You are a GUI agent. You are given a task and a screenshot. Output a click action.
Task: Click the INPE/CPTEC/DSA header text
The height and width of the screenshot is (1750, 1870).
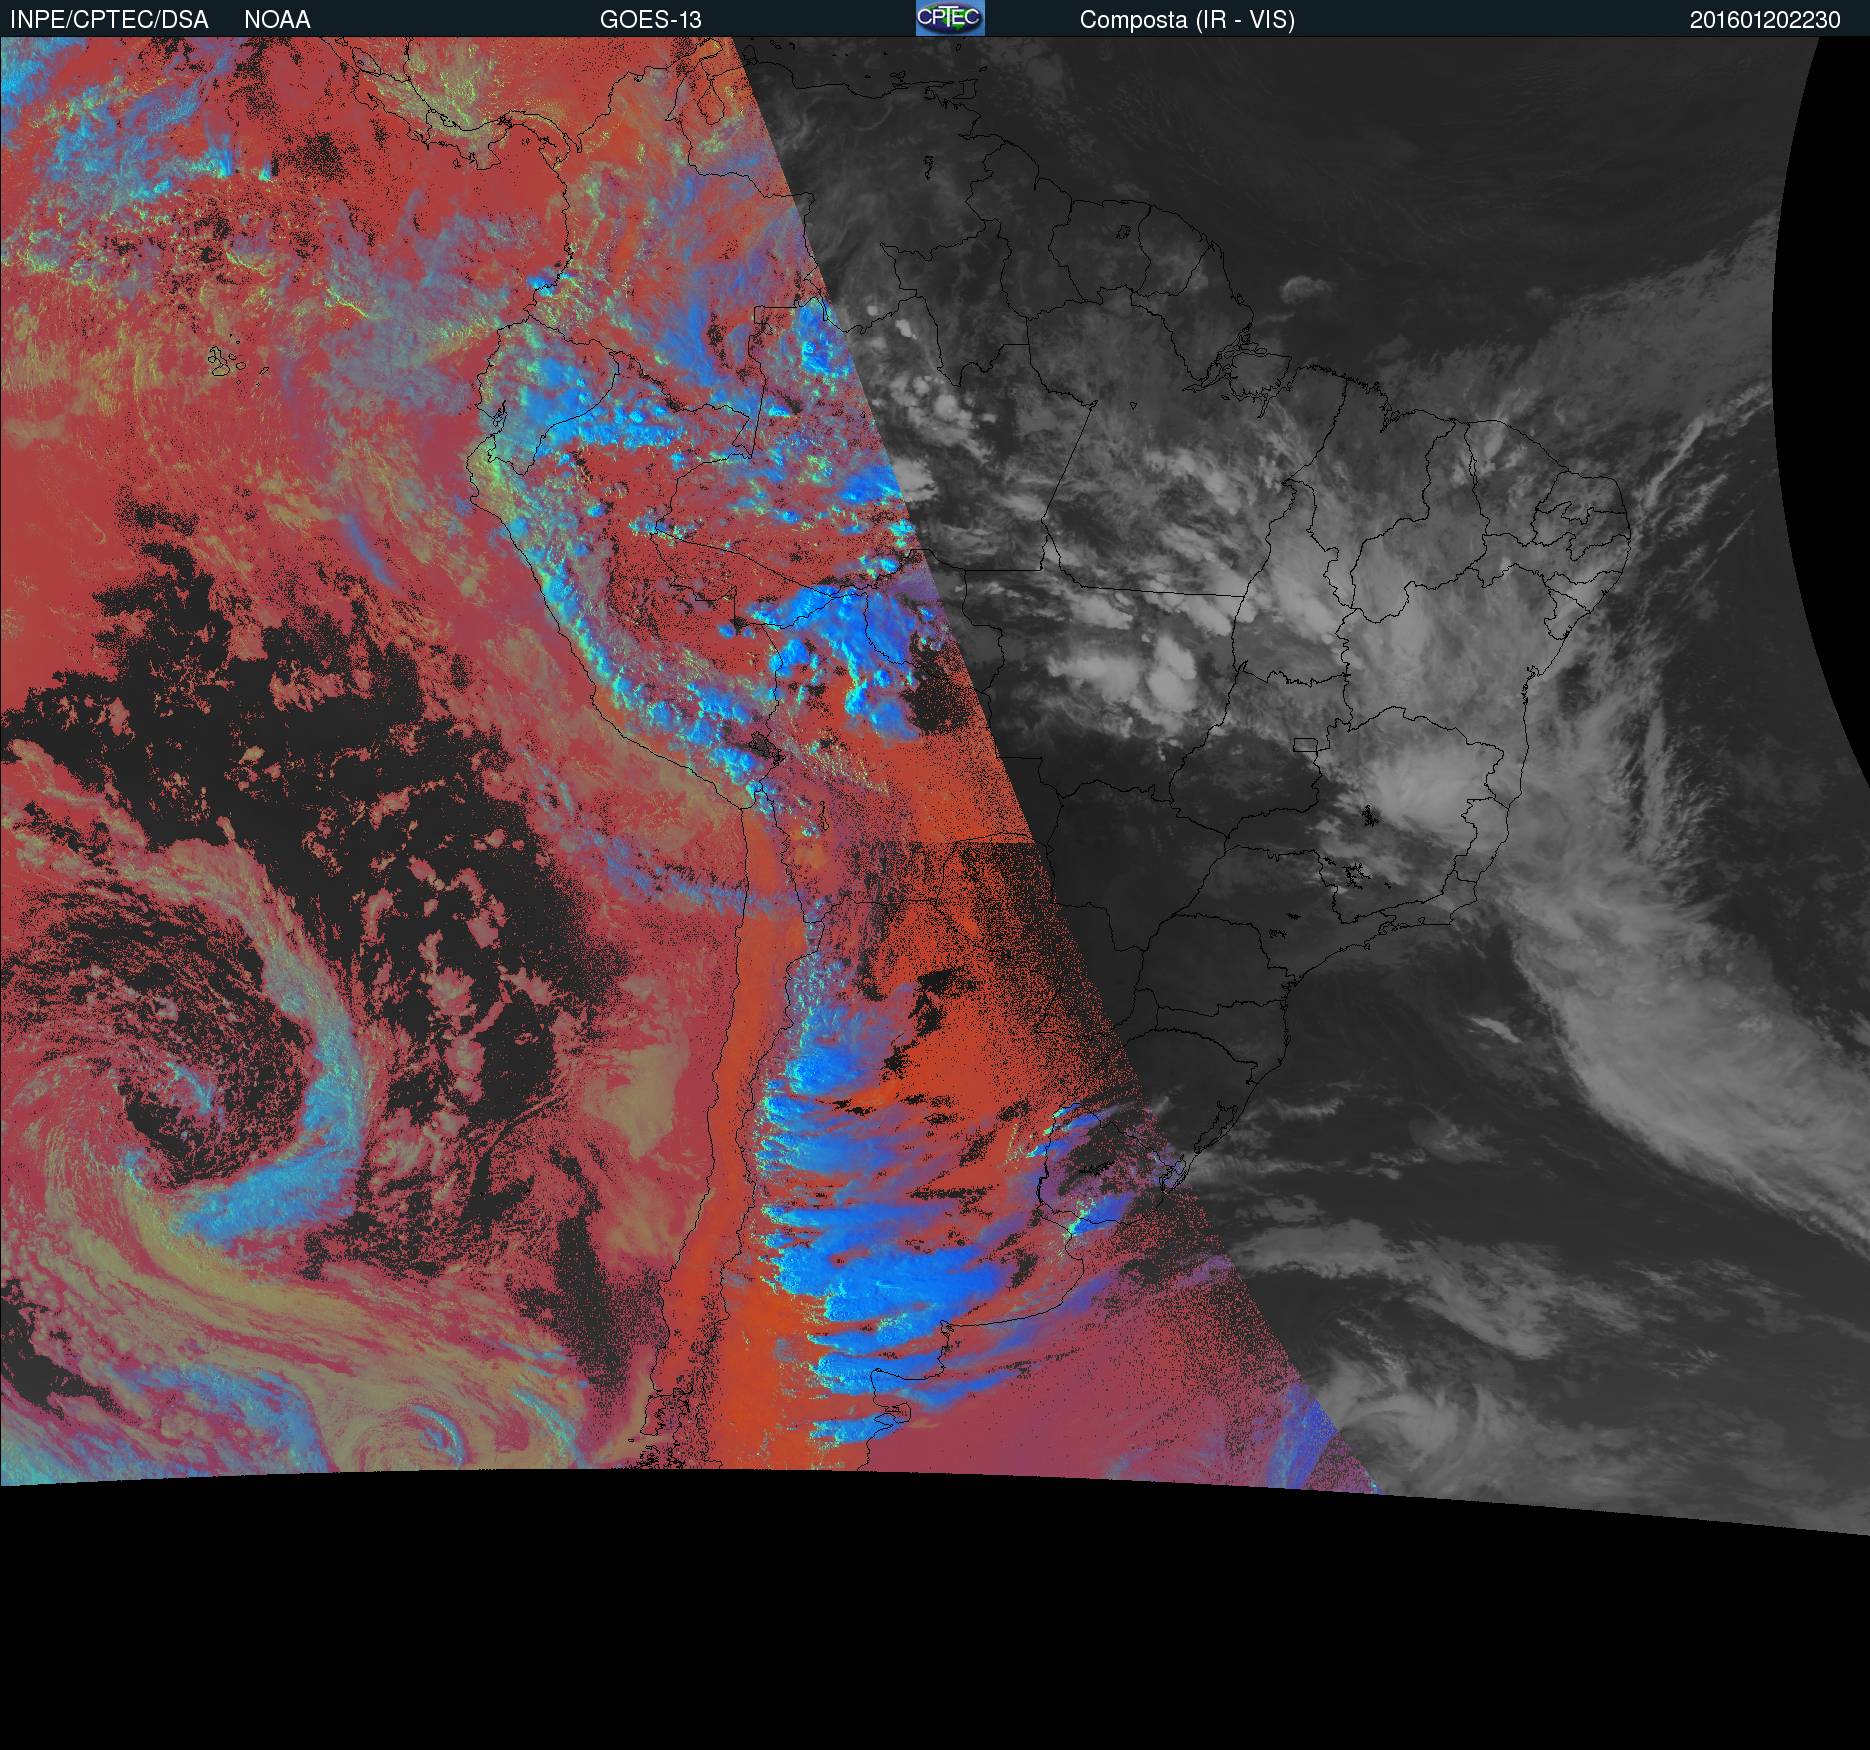(109, 20)
